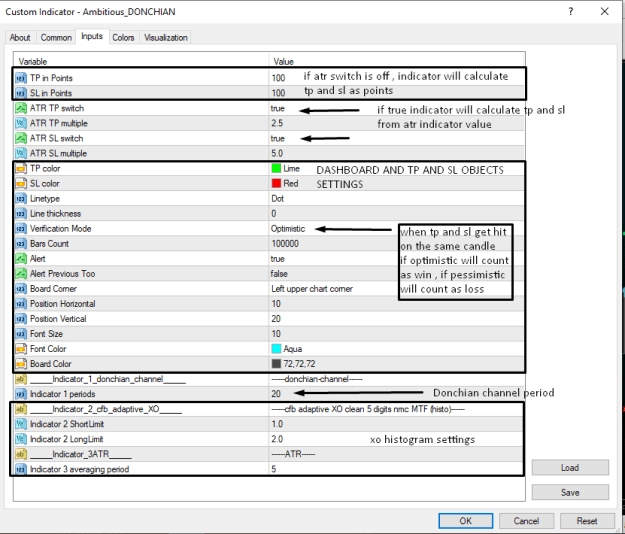The image size is (625, 534).
Task: Toggle the ATR SL switch true value
Action: 277,138
